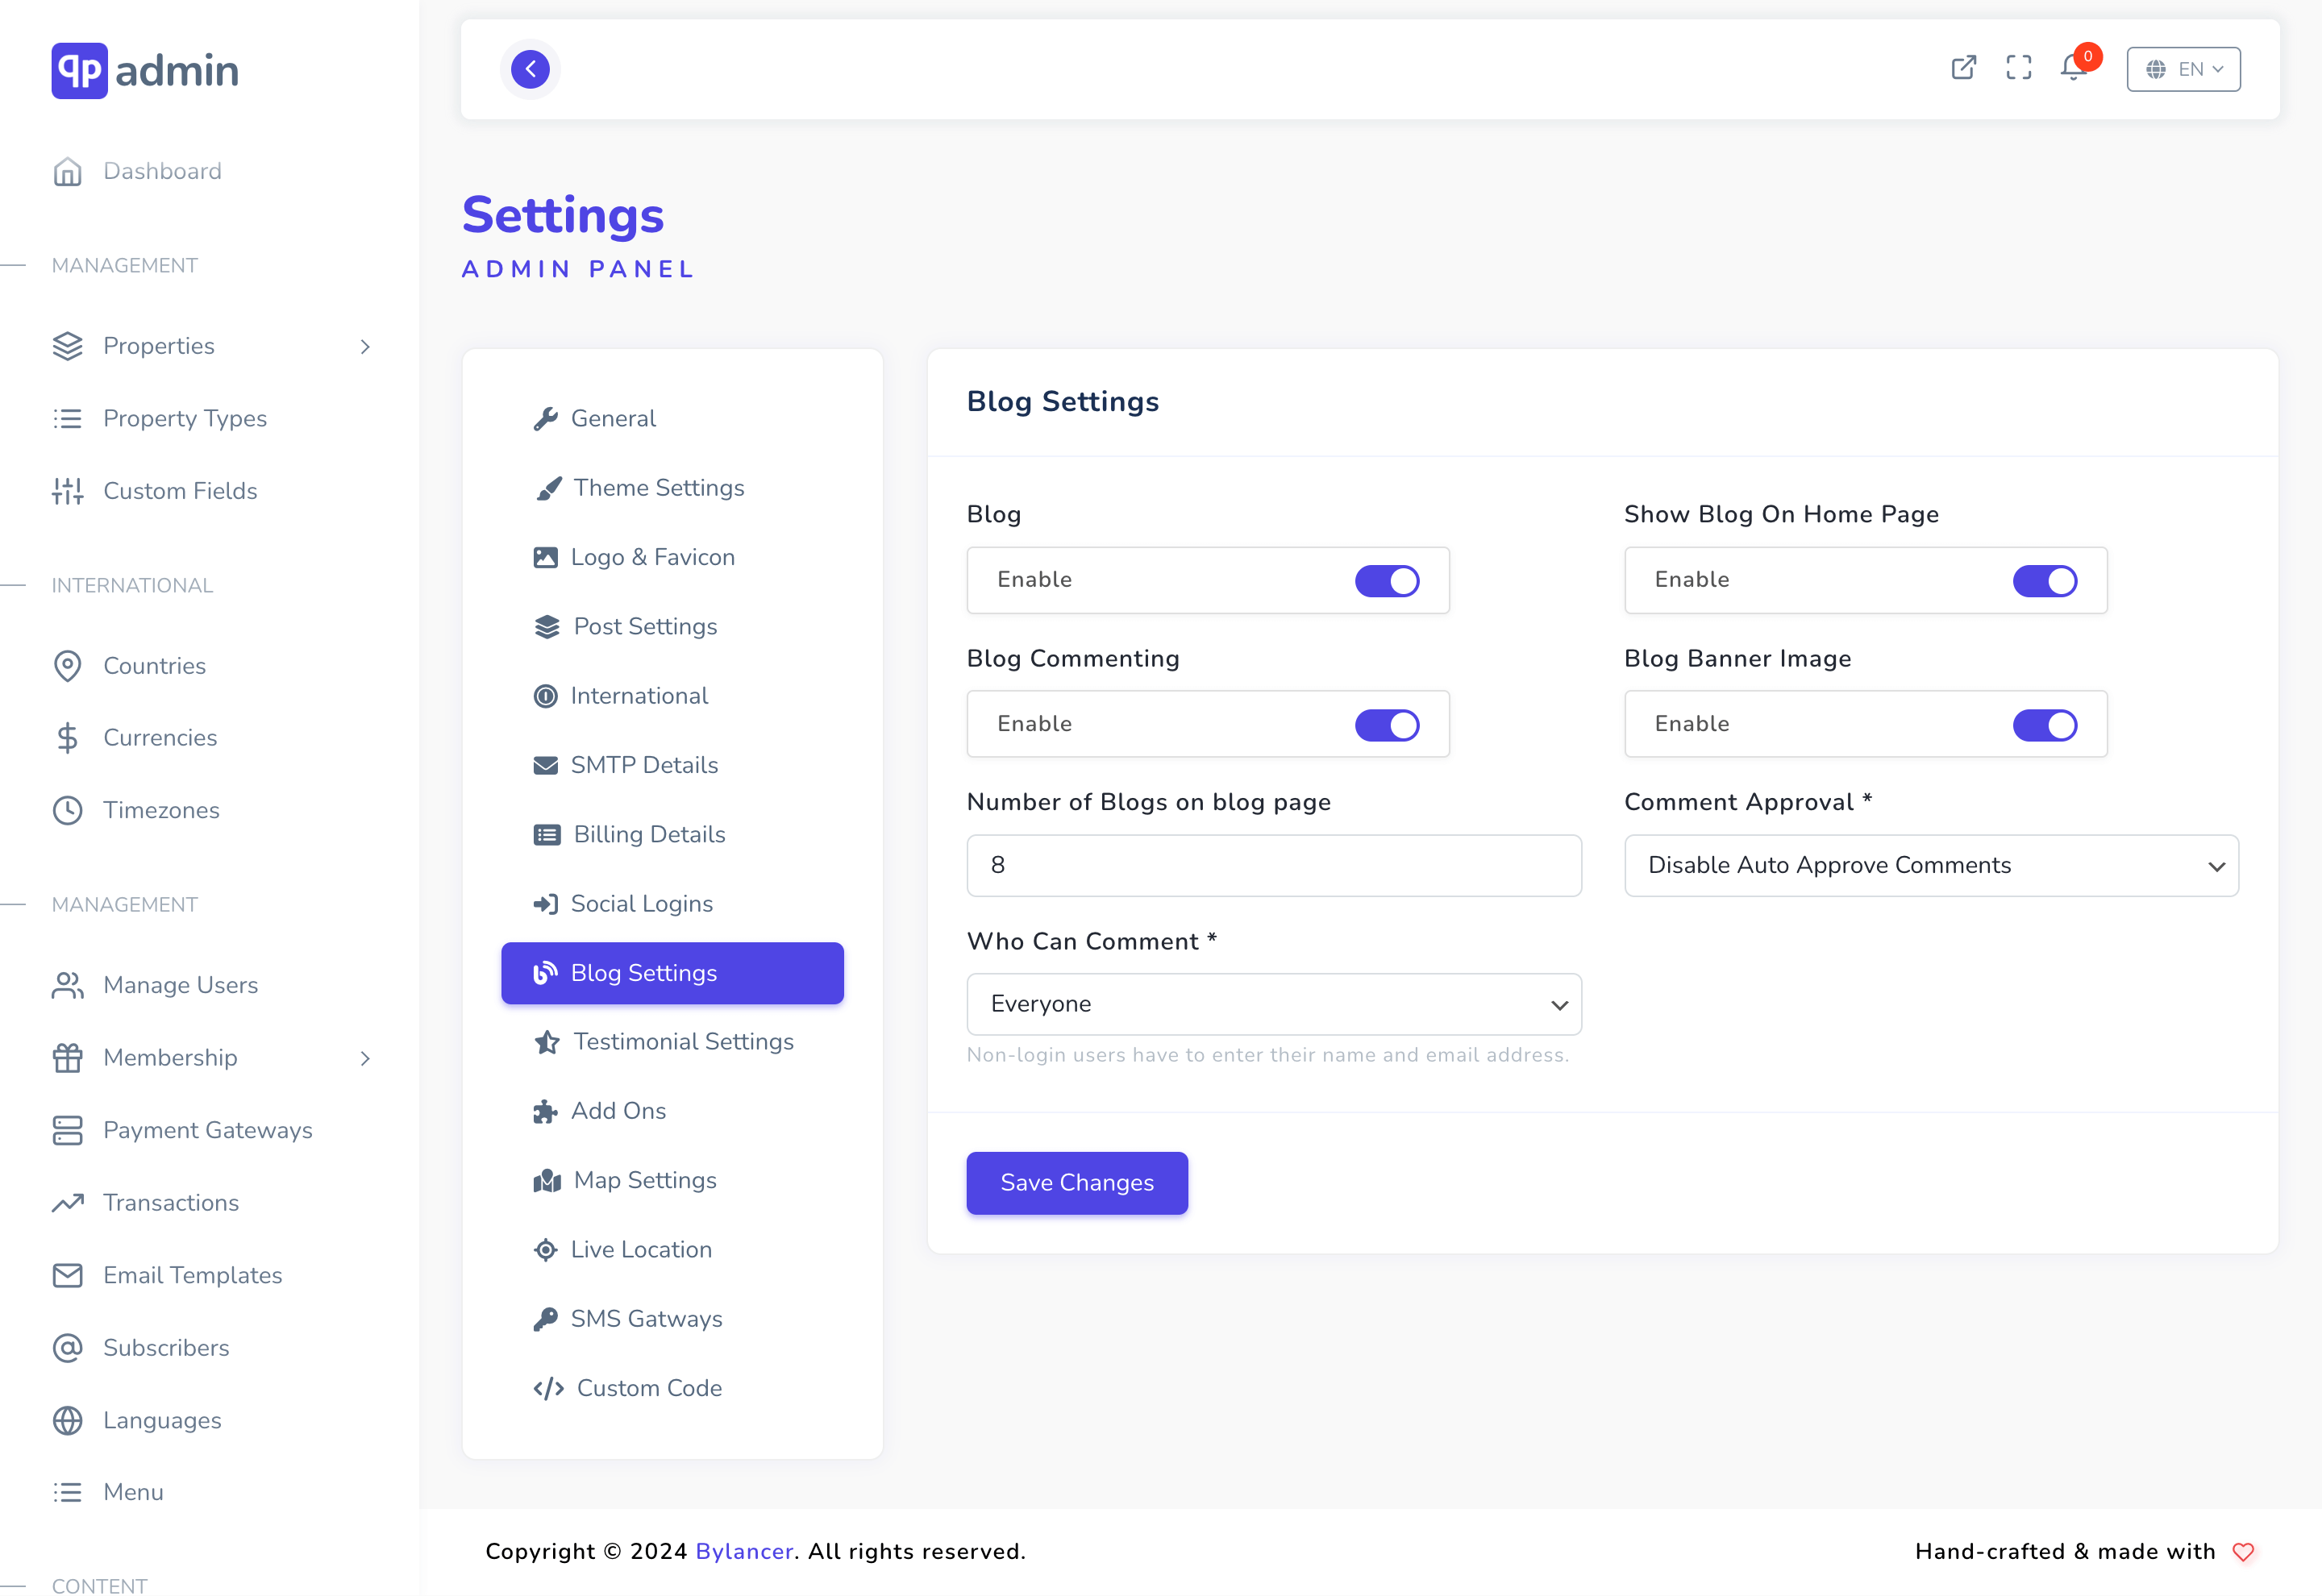
Task: Open Billing Details tab
Action: click(x=672, y=834)
